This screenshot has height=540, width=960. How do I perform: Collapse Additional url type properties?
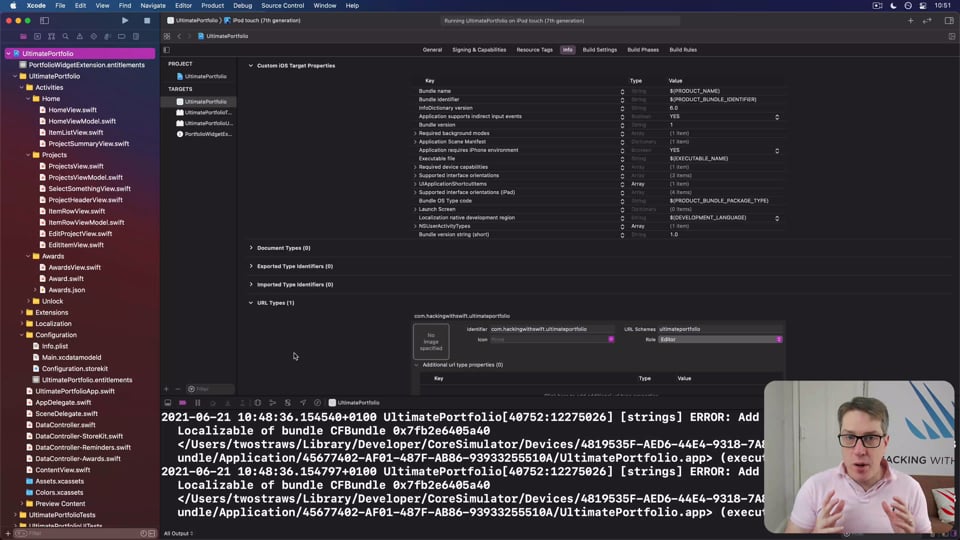(x=417, y=365)
